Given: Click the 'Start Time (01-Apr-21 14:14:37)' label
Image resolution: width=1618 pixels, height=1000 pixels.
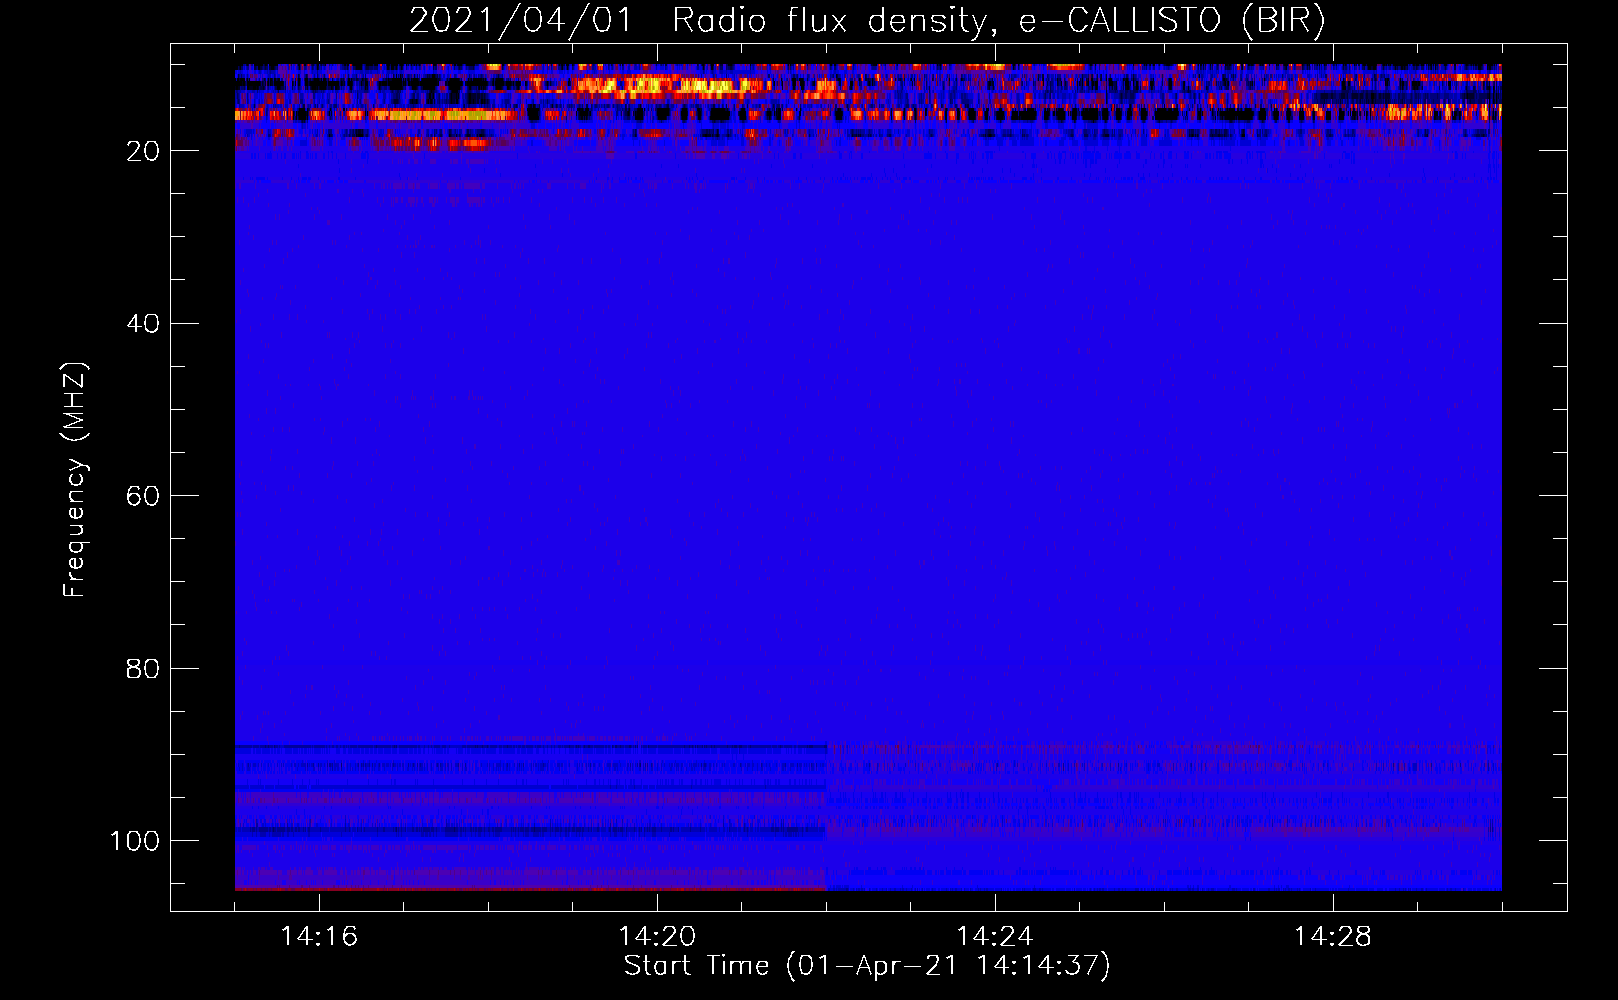Looking at the screenshot, I should (x=867, y=966).
